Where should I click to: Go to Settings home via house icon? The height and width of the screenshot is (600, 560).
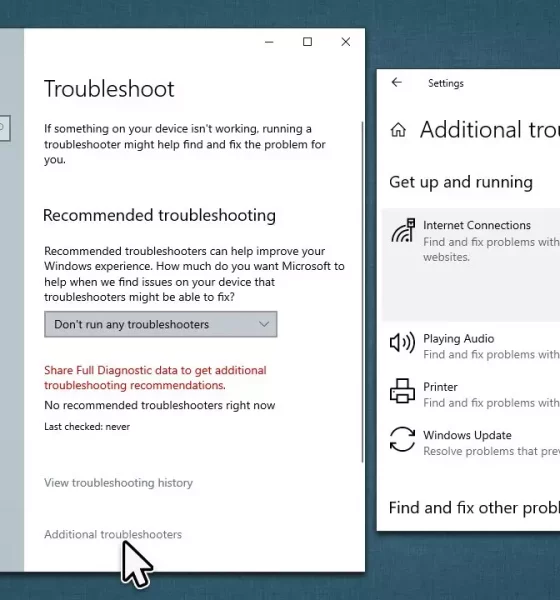398,130
